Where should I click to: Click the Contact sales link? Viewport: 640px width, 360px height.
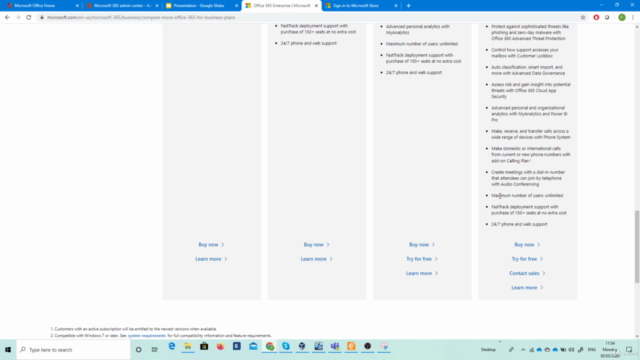pyautogui.click(x=527, y=273)
